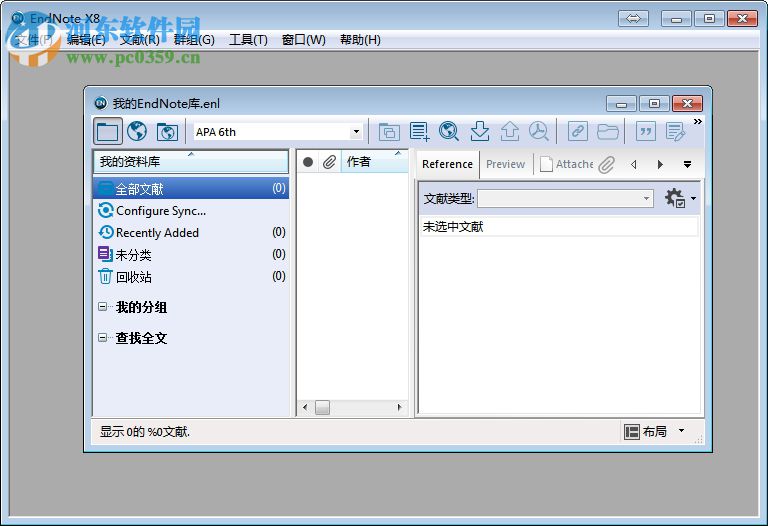Open 回收站 trash group
768x526 pixels.
tap(191, 277)
